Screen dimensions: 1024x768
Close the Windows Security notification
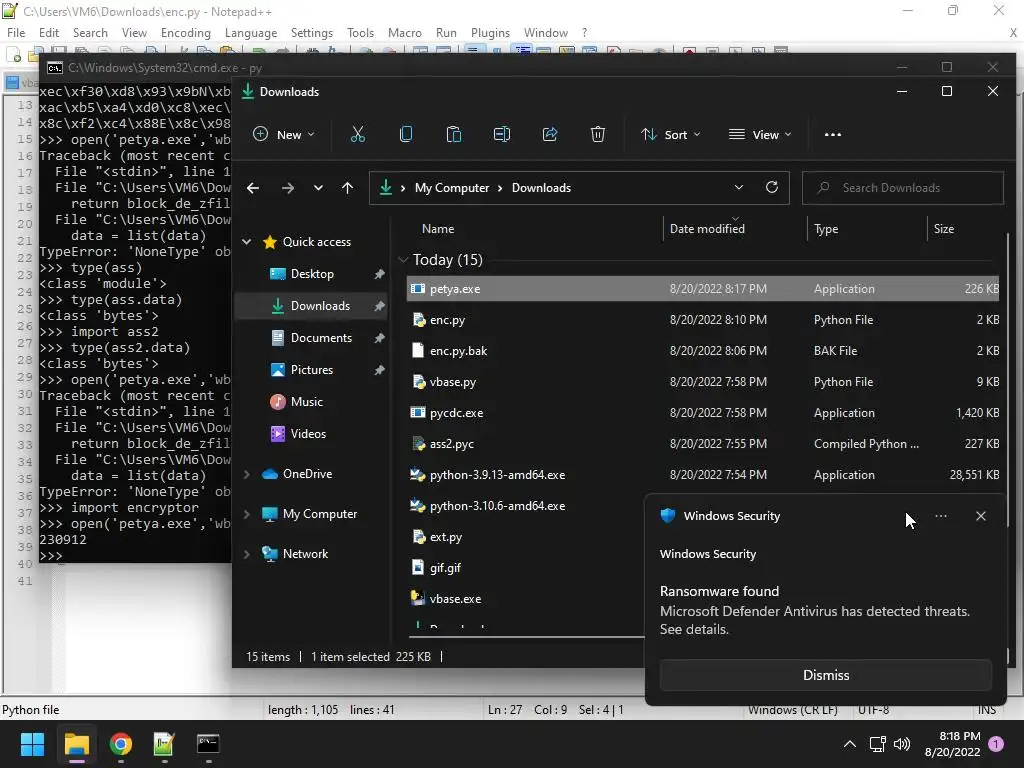coord(981,516)
